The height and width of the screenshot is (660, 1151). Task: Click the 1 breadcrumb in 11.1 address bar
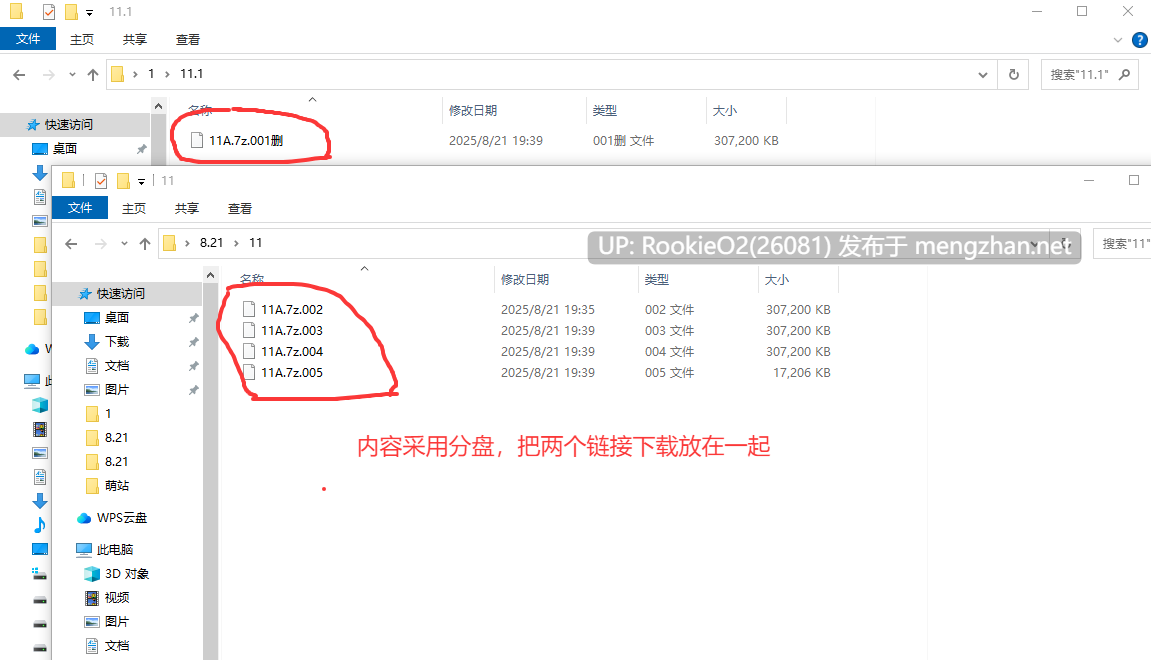coord(151,73)
